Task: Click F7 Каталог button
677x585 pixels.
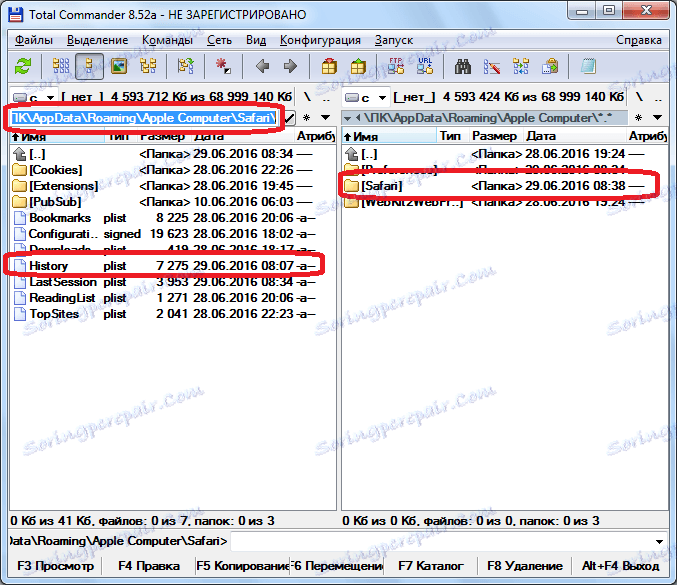Action: coord(430,566)
